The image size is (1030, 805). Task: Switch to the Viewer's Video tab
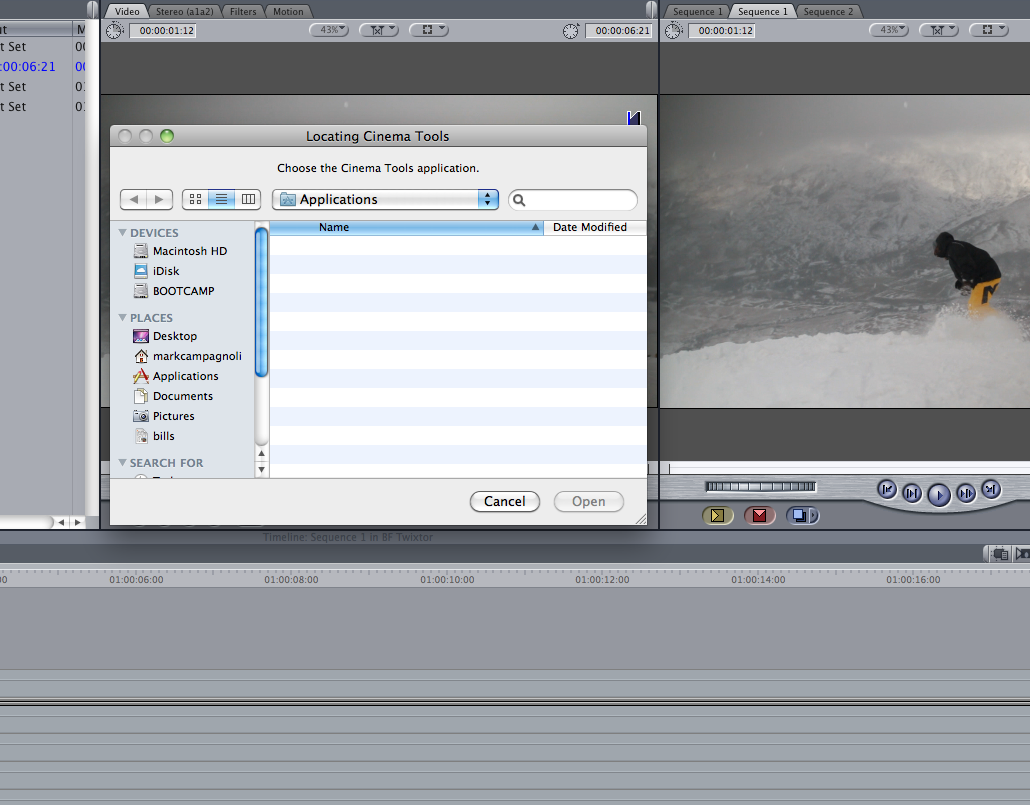127,11
